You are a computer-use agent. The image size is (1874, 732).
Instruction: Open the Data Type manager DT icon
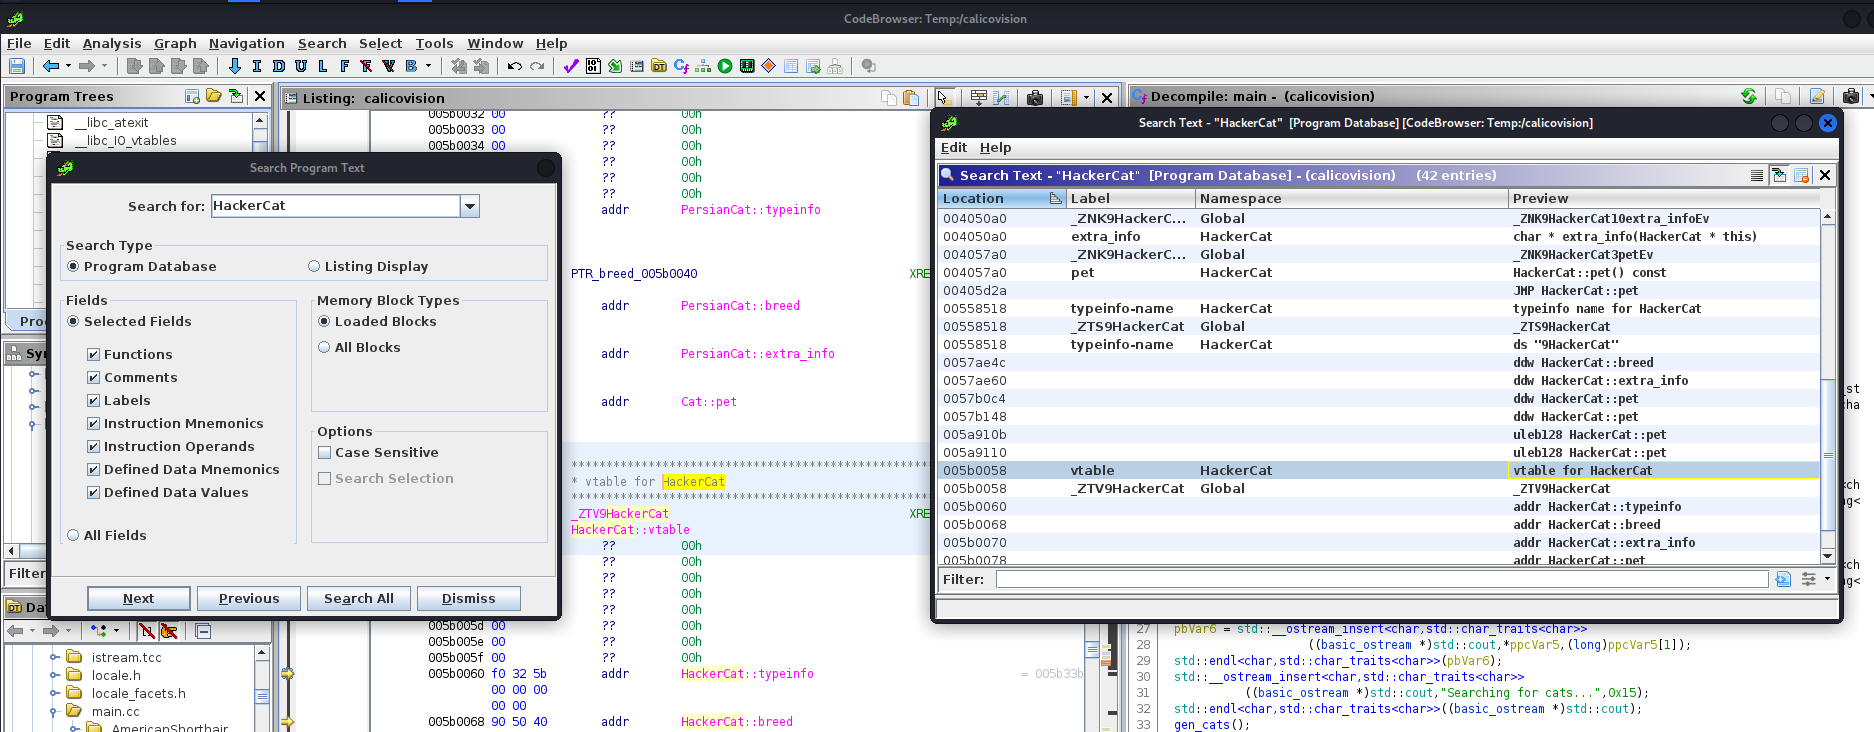(659, 66)
